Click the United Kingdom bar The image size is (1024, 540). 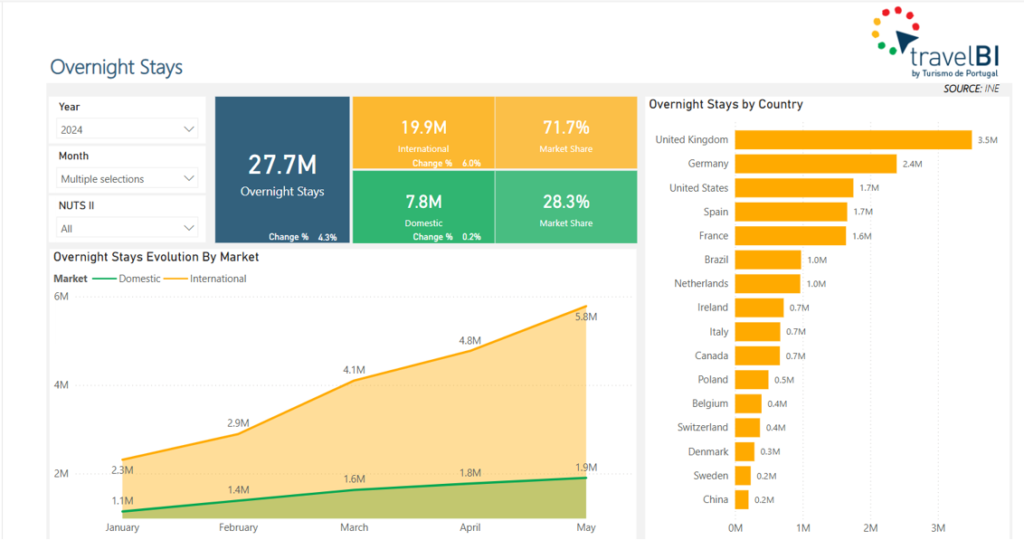coord(853,139)
